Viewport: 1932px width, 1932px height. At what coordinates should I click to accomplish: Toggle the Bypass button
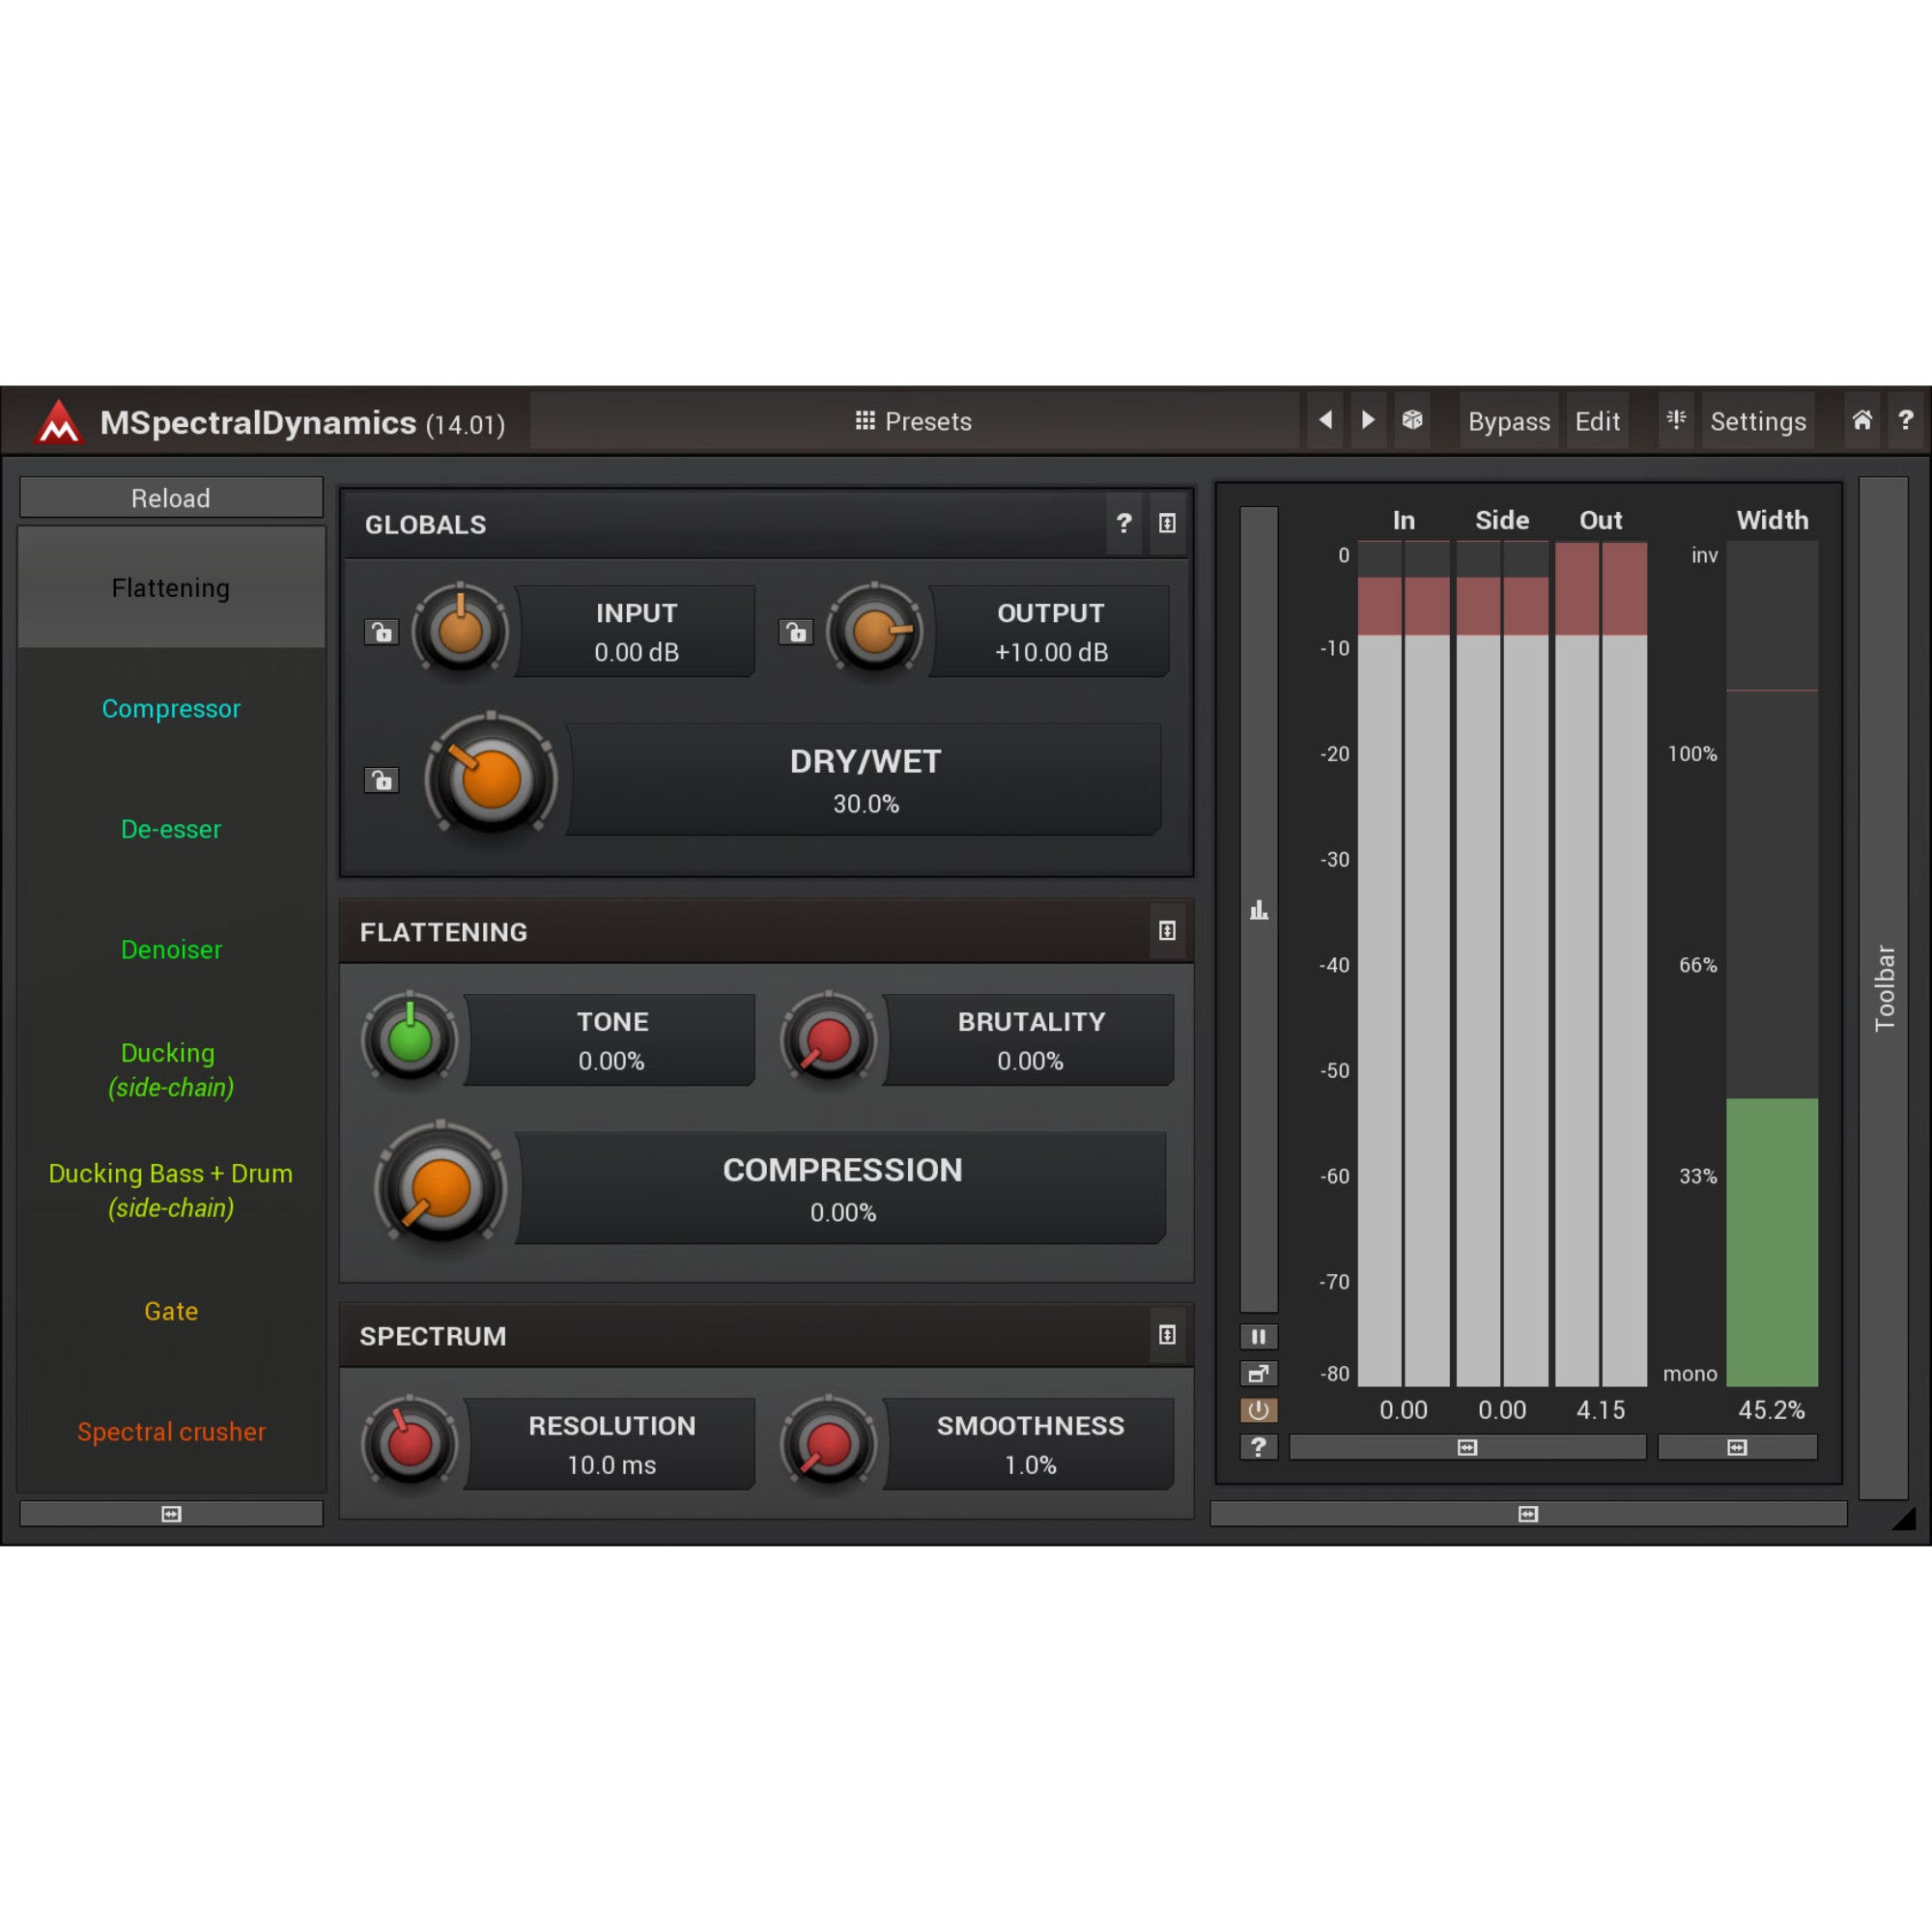click(x=1509, y=421)
